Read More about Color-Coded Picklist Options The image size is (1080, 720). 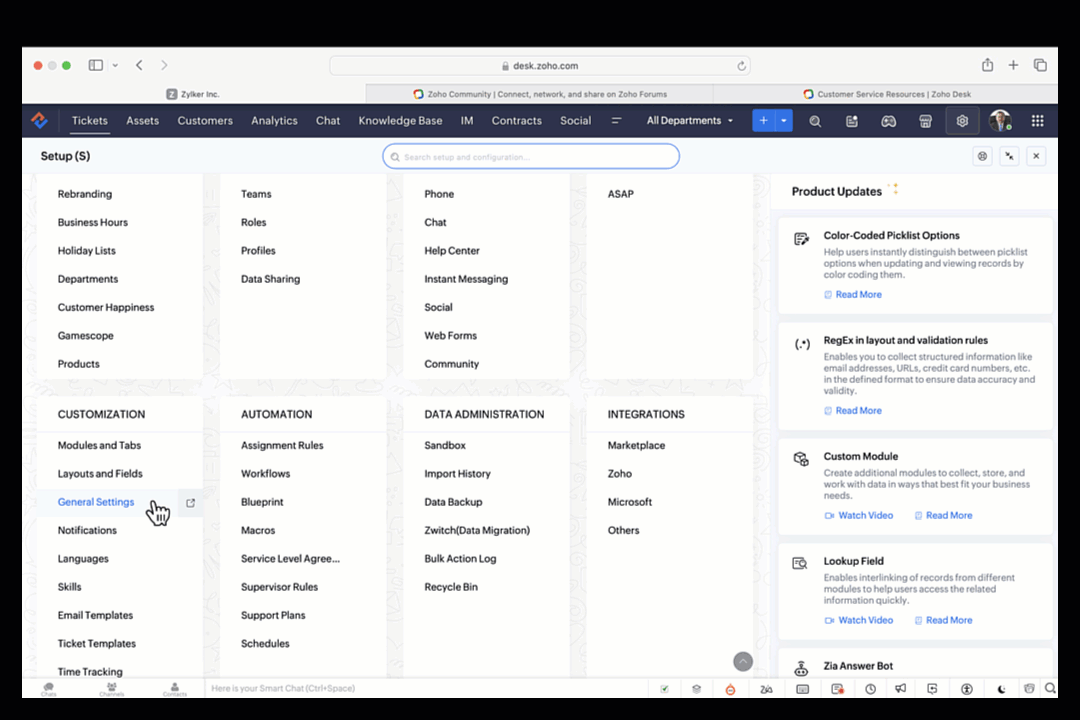click(853, 294)
